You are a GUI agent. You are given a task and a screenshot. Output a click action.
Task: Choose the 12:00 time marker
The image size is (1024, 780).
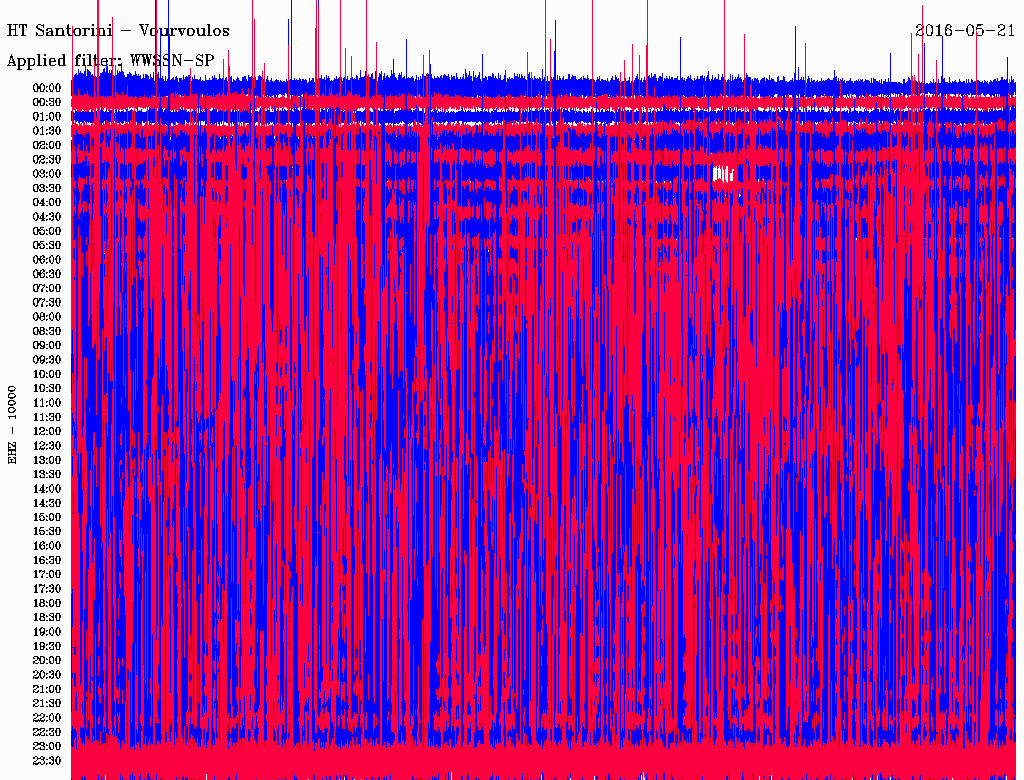pyautogui.click(x=47, y=431)
